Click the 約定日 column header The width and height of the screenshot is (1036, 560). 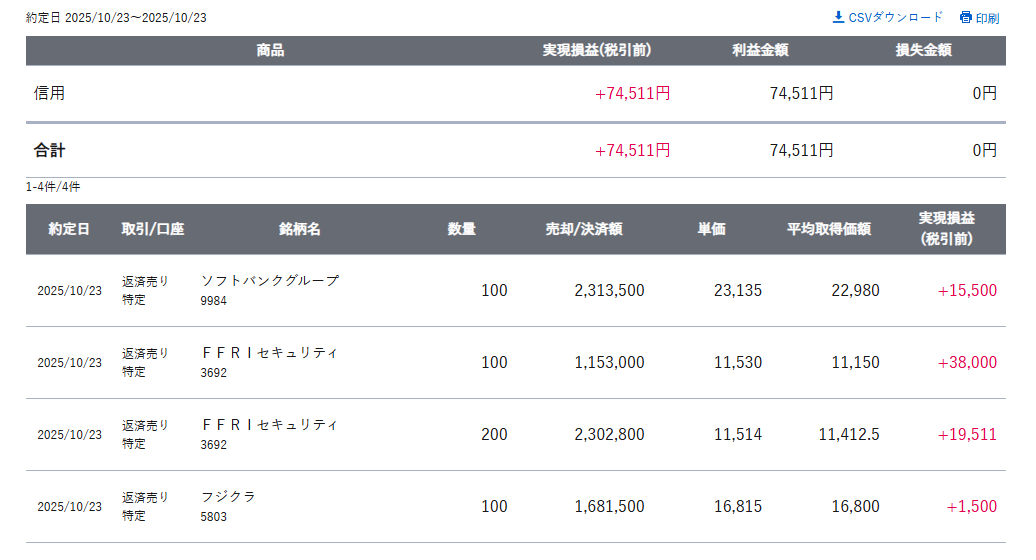(x=69, y=229)
